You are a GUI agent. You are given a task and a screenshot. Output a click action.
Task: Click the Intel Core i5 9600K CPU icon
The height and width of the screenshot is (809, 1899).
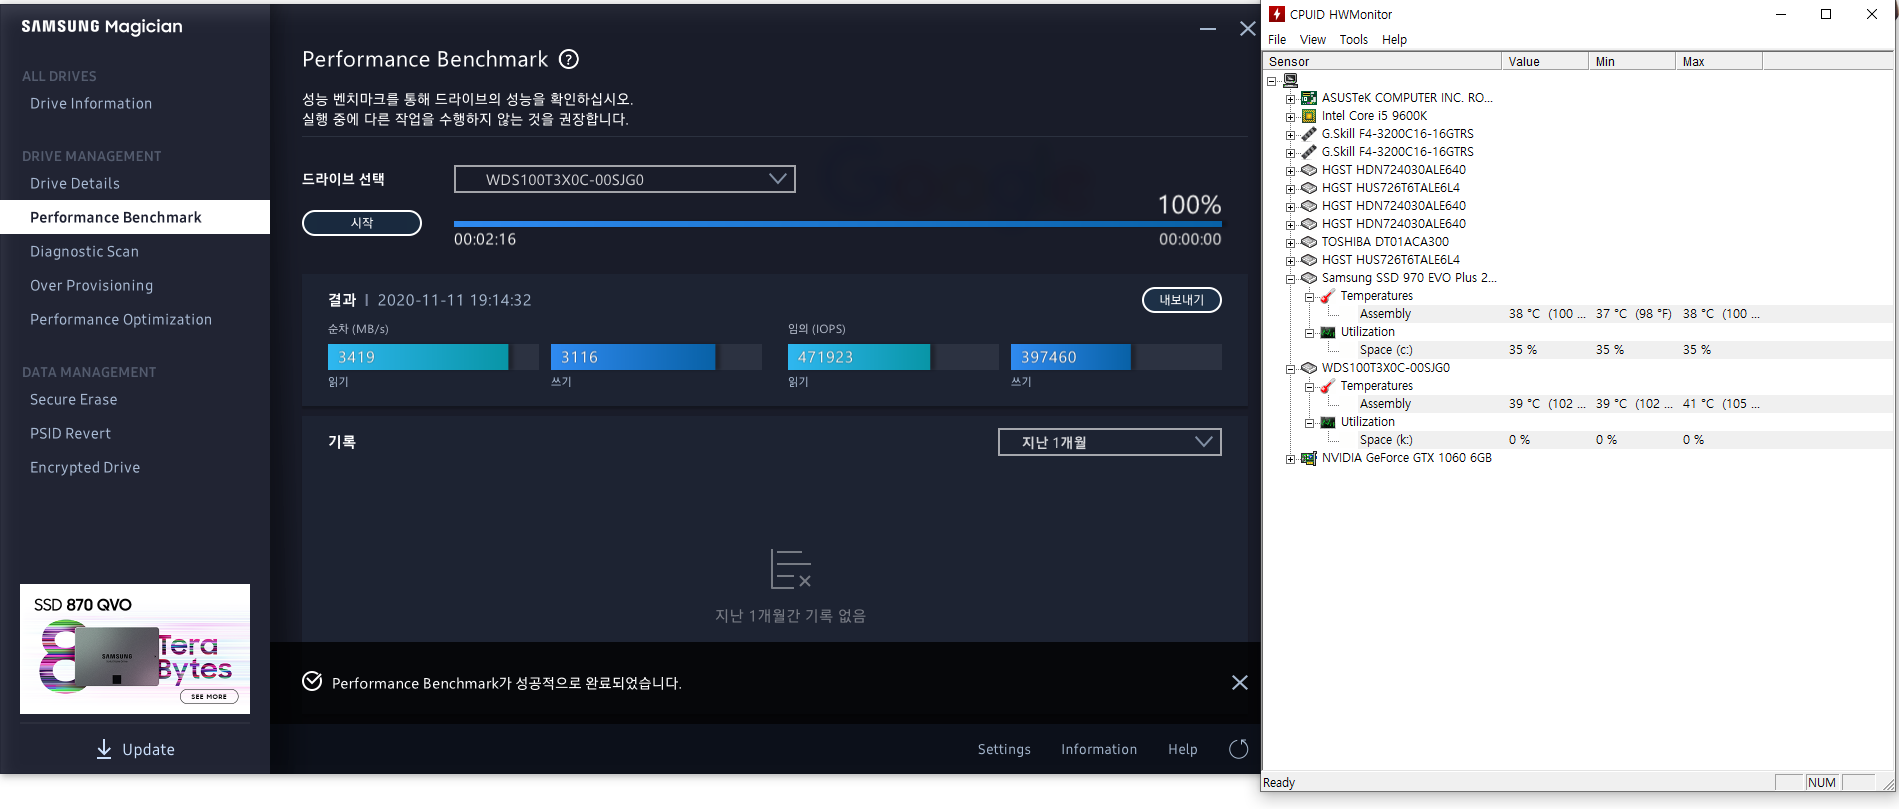click(x=1309, y=116)
